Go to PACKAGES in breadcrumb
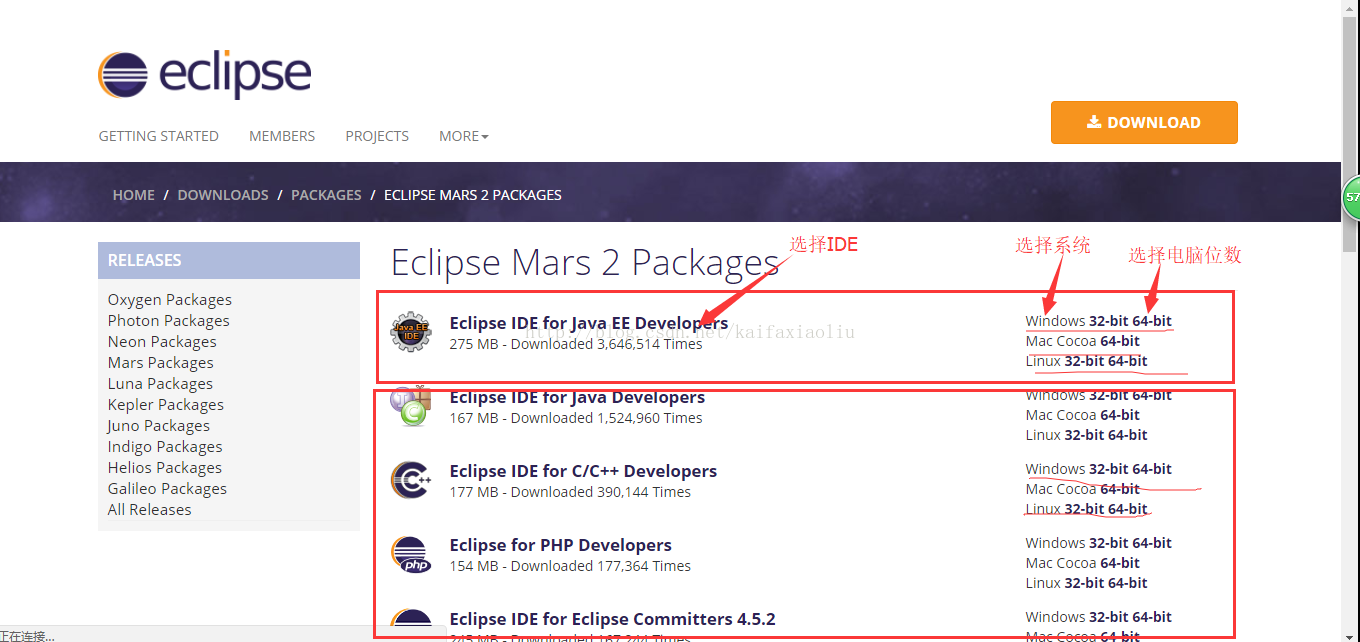1360x642 pixels. (x=326, y=195)
